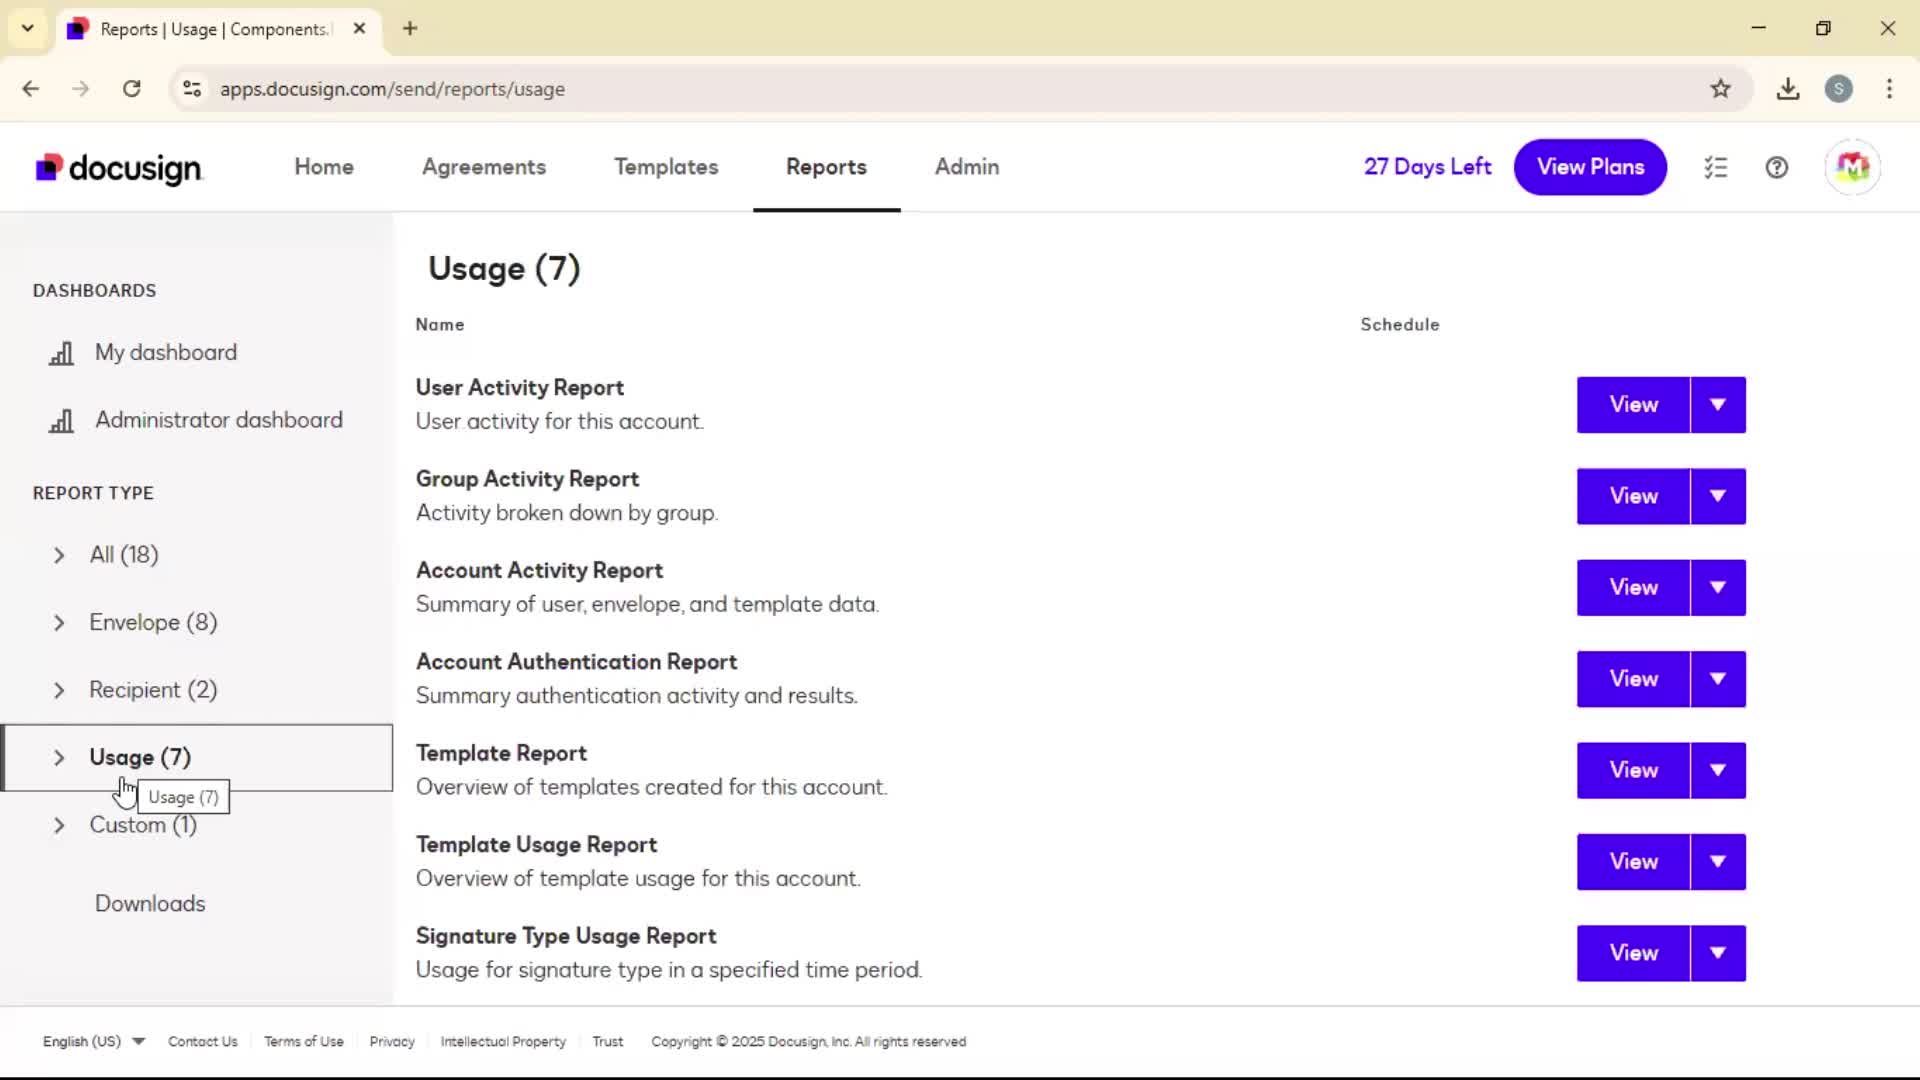
Task: Open browser downloads icon
Action: [1788, 89]
